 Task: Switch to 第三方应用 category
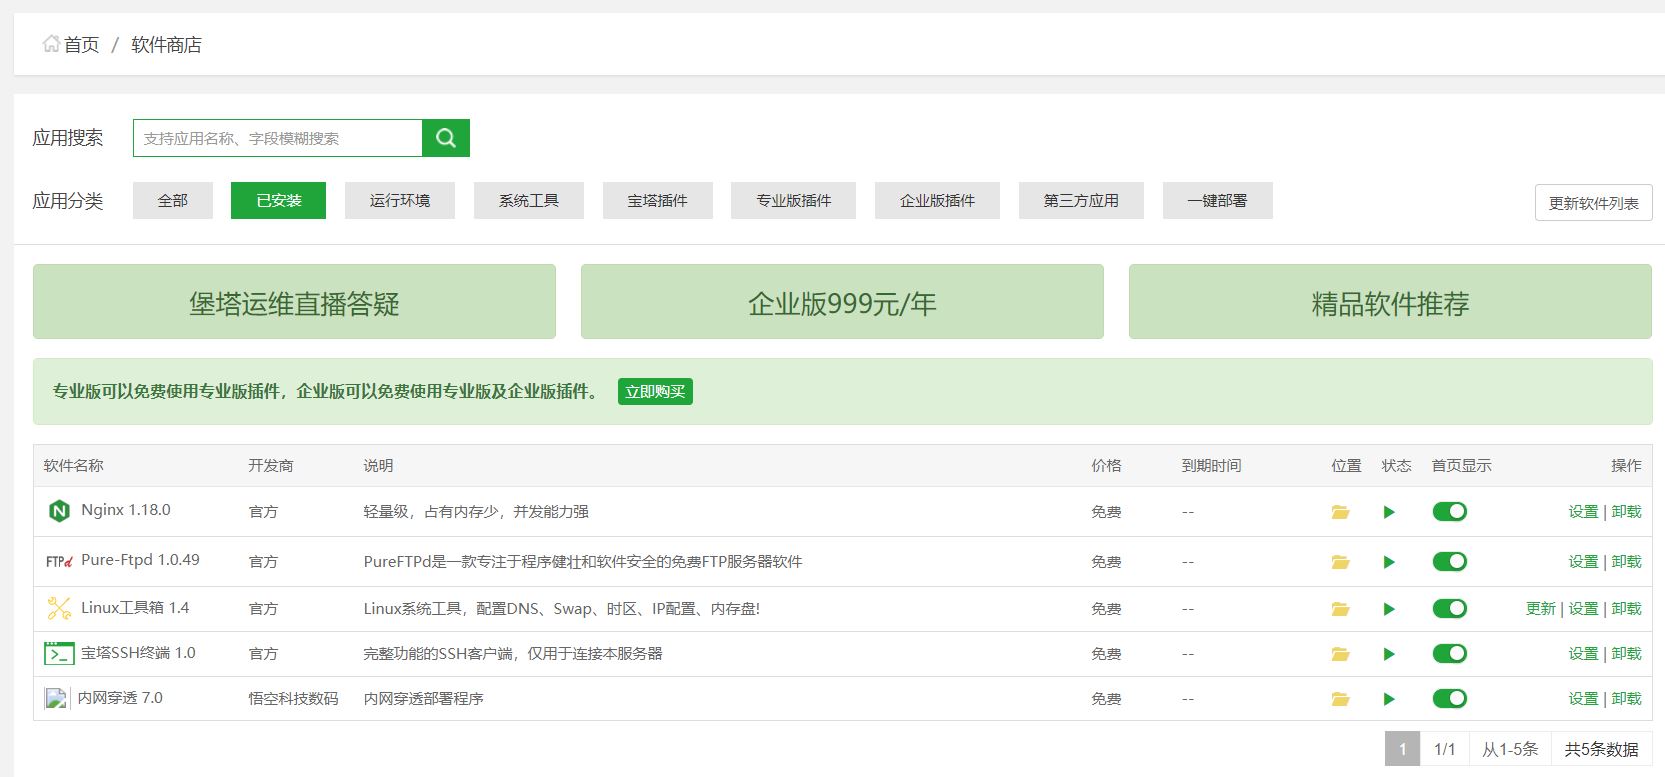pos(1082,200)
